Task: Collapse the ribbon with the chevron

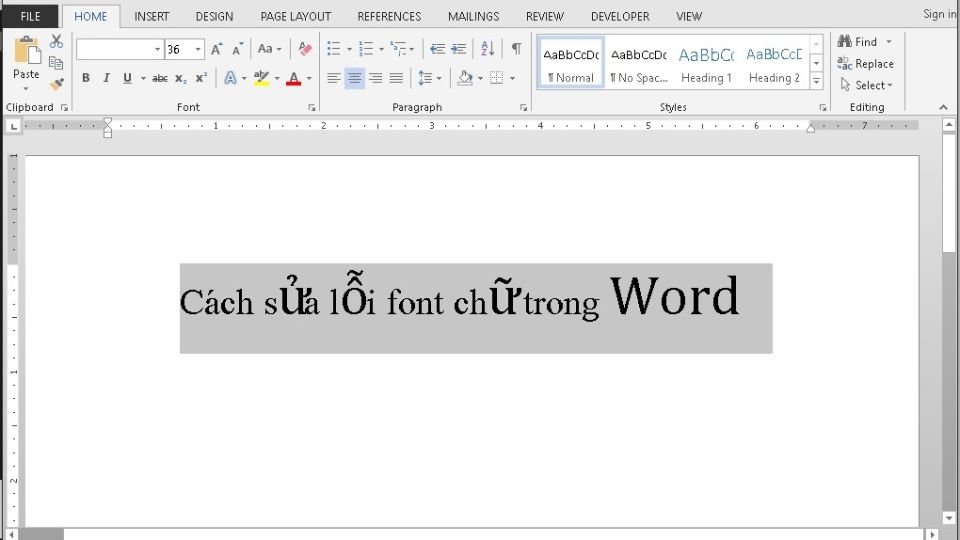Action: (943, 108)
